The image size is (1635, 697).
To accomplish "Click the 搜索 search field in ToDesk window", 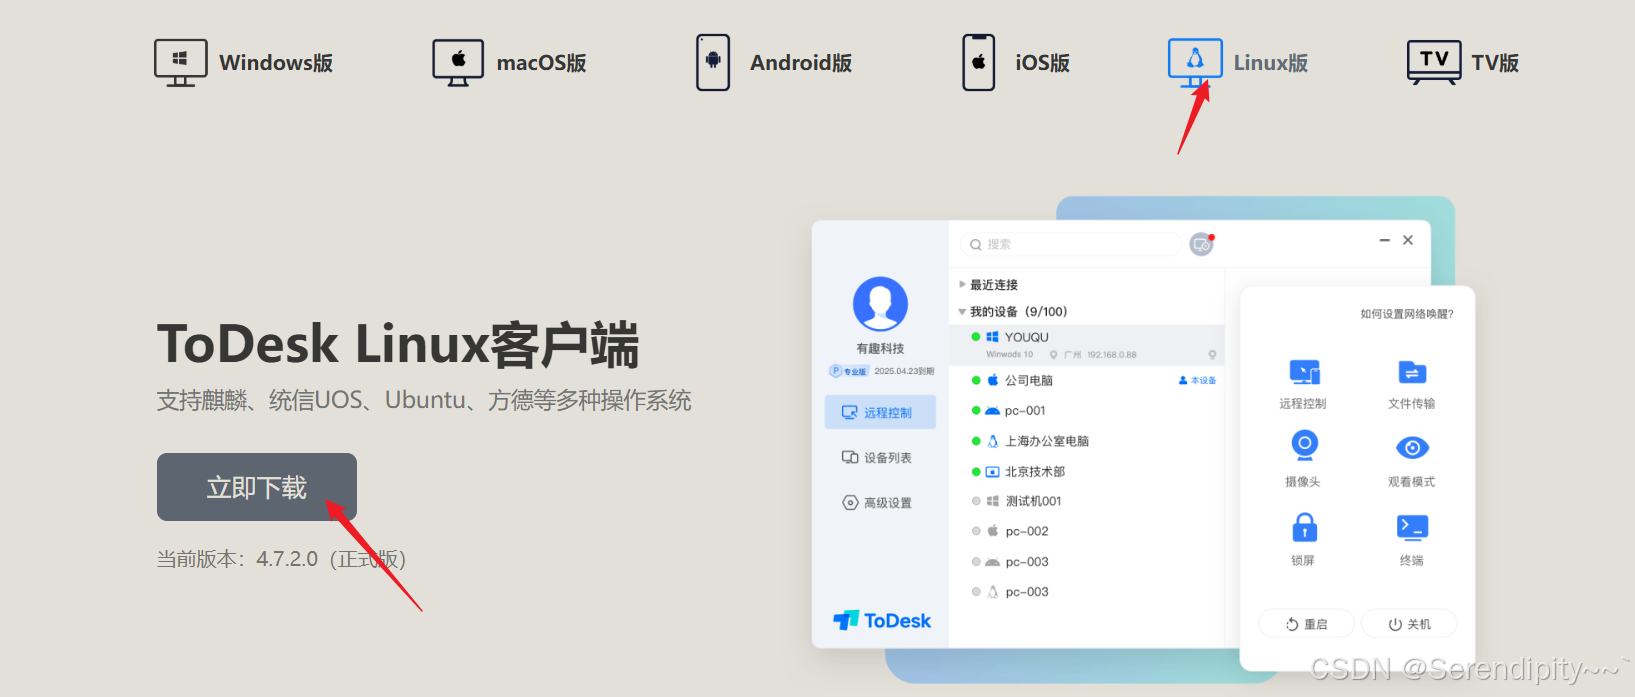I will 1071,244.
